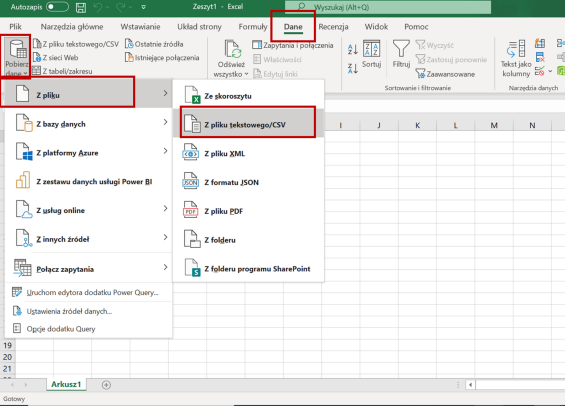Switch to Wstawianie tab
The height and width of the screenshot is (406, 565).
point(140,27)
